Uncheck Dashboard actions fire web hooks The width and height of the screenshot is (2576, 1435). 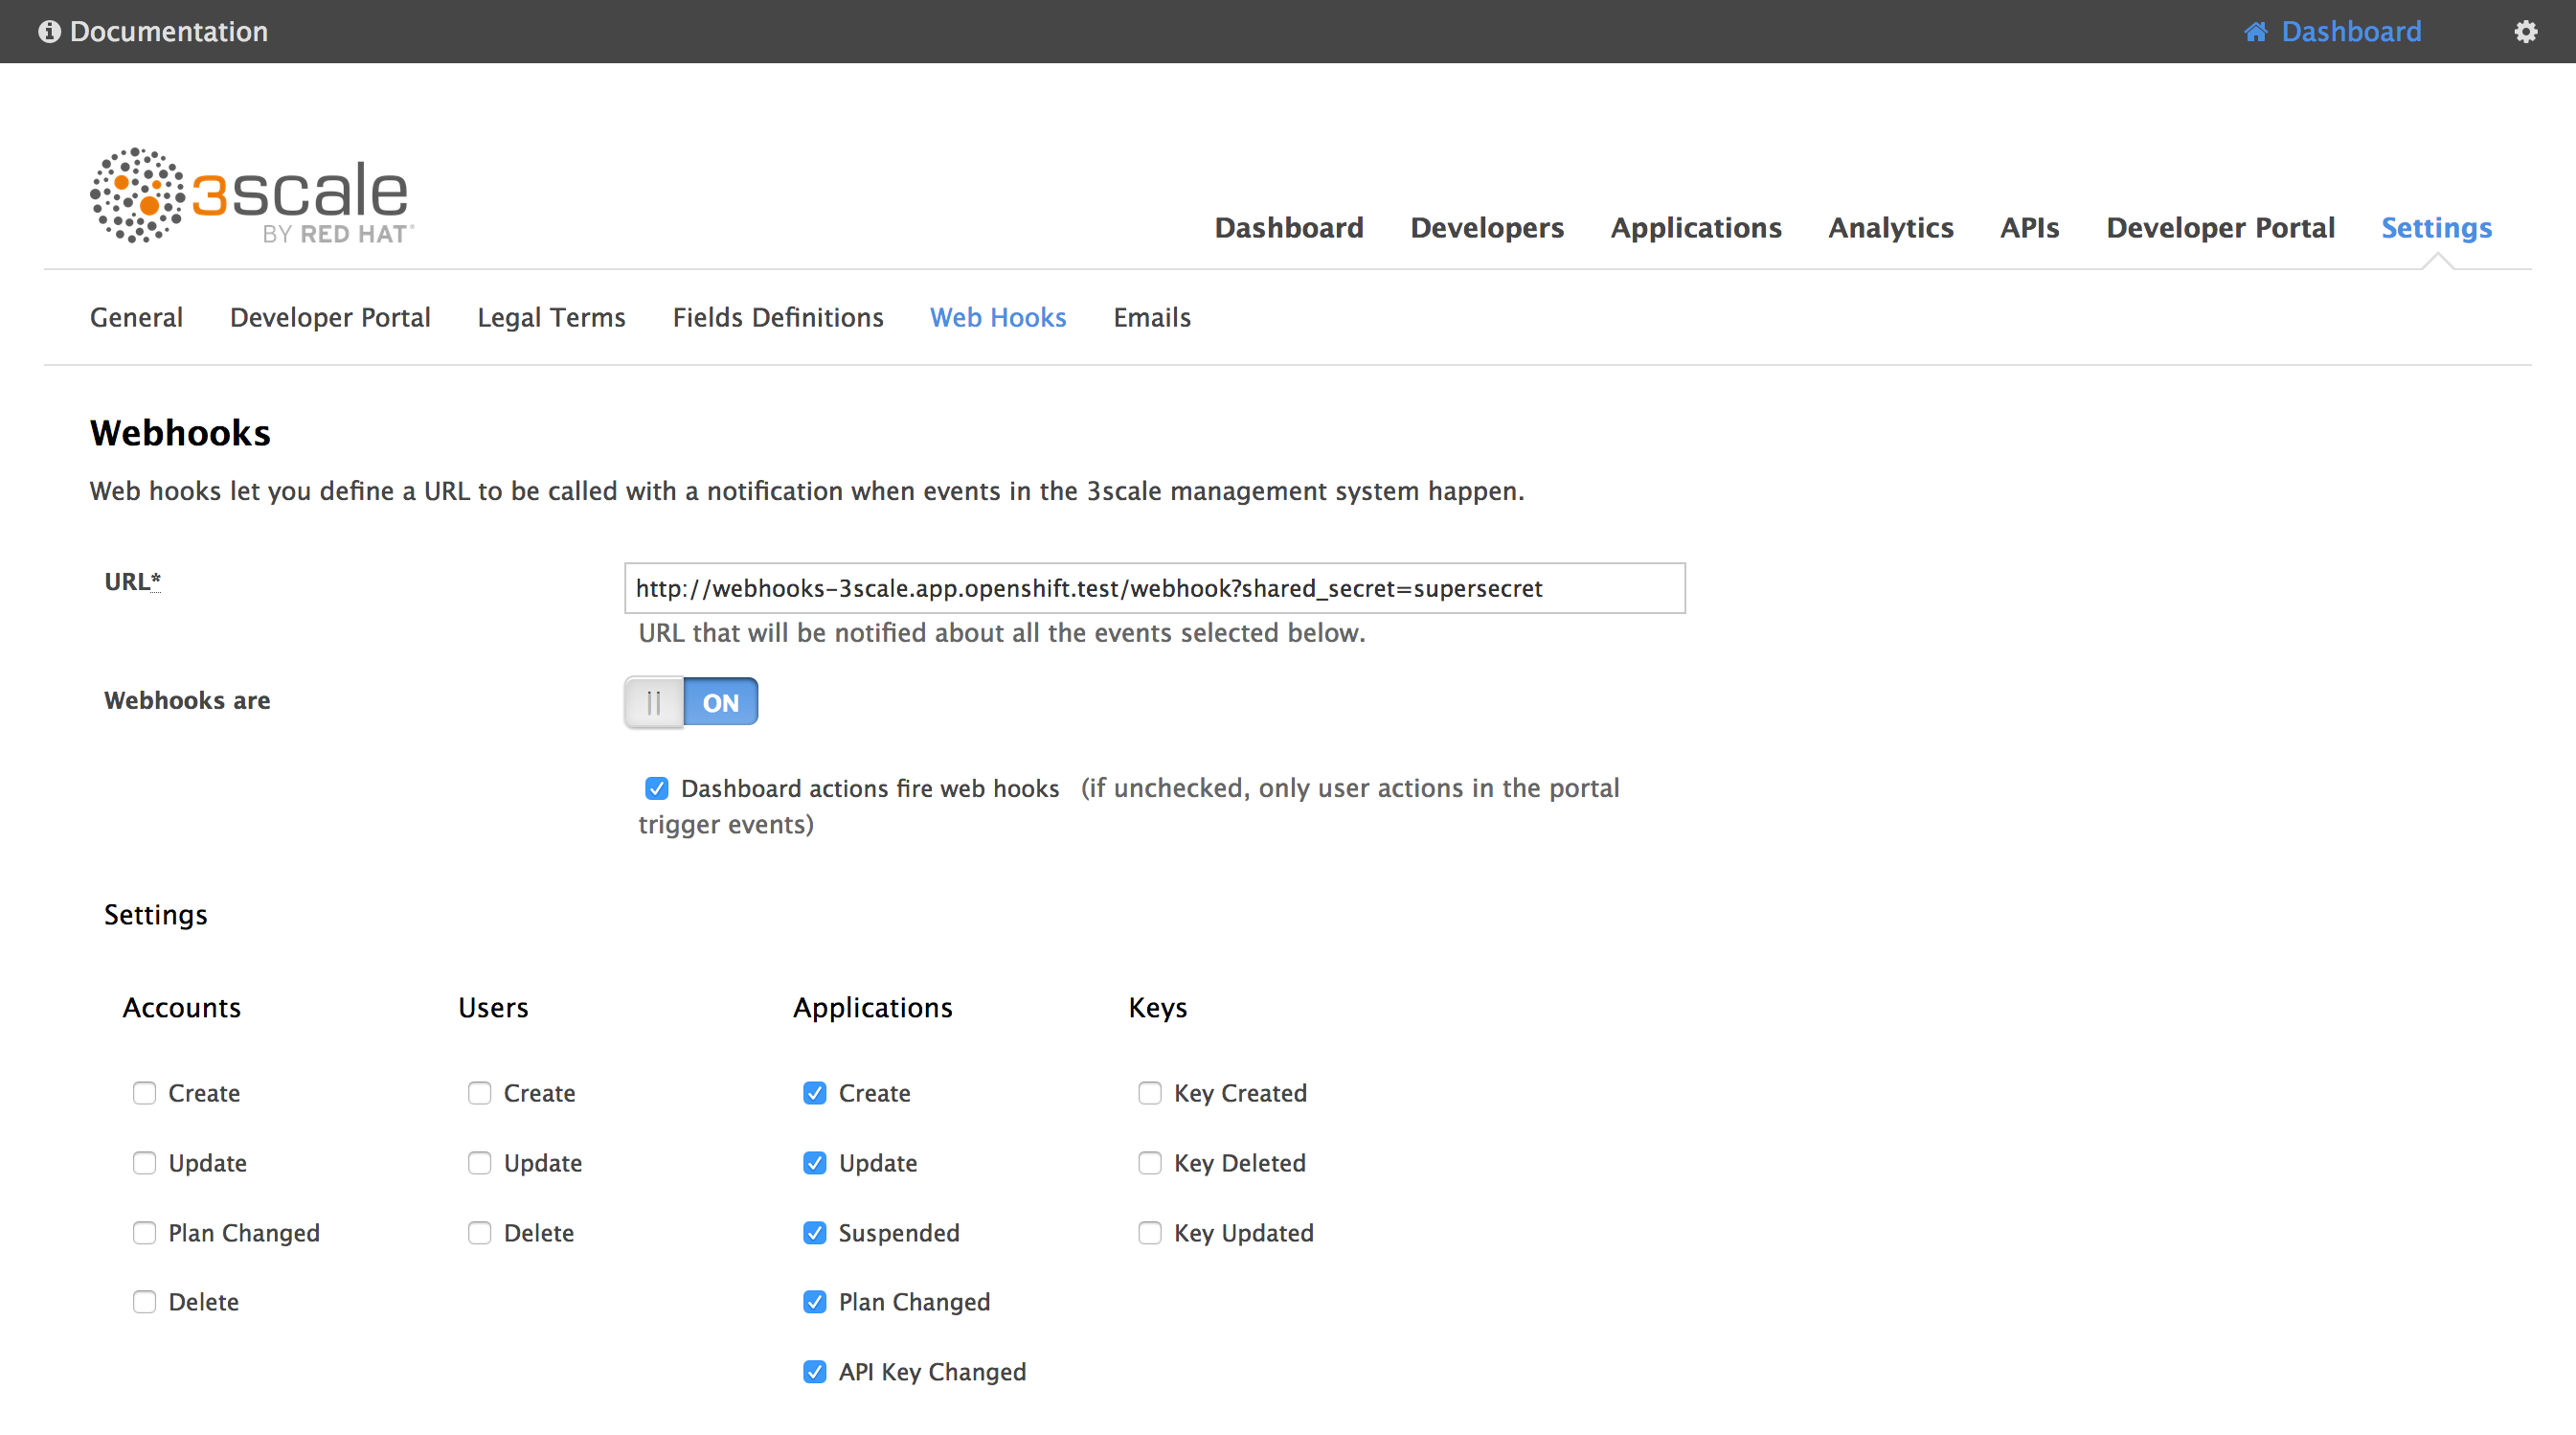click(x=656, y=788)
